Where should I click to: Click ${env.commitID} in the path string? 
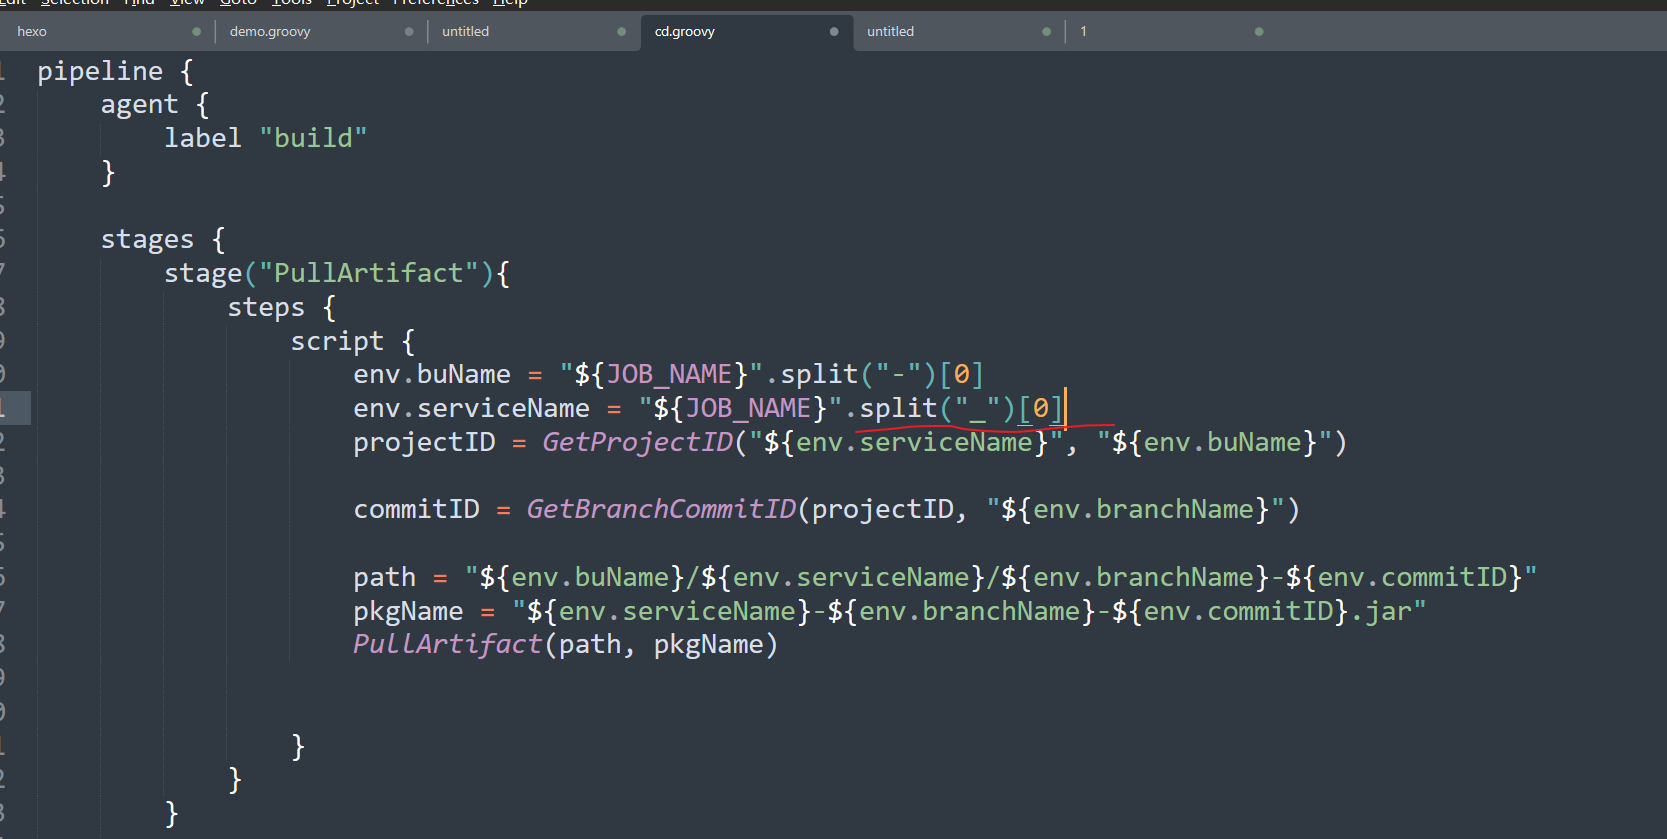click(1404, 577)
